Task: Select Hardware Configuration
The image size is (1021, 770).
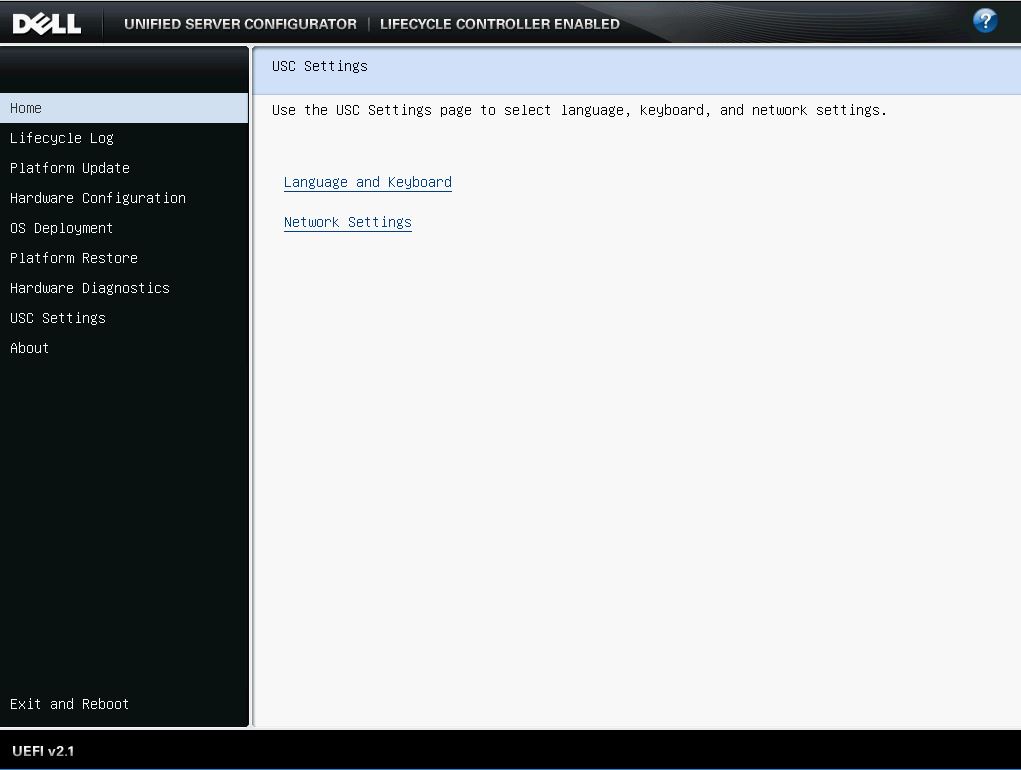Action: [x=97, y=198]
